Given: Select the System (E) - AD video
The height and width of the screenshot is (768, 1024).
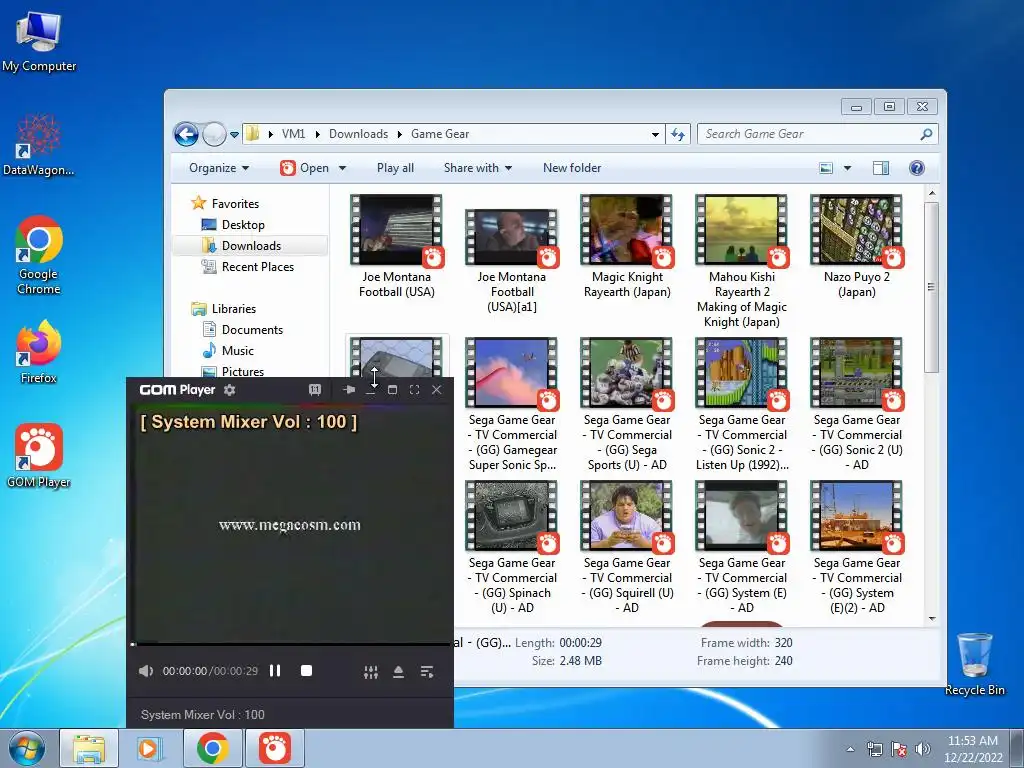Looking at the screenshot, I should (742, 547).
